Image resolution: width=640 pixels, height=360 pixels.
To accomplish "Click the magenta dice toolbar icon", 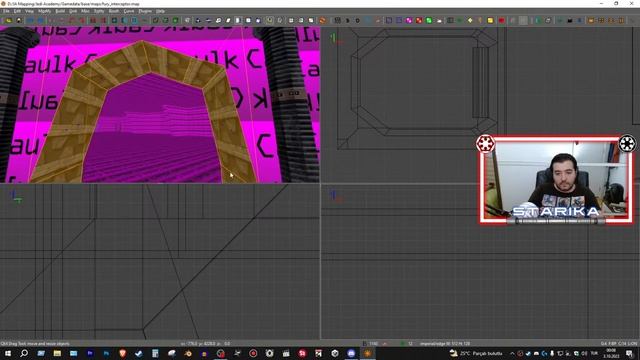I will coord(409,20).
